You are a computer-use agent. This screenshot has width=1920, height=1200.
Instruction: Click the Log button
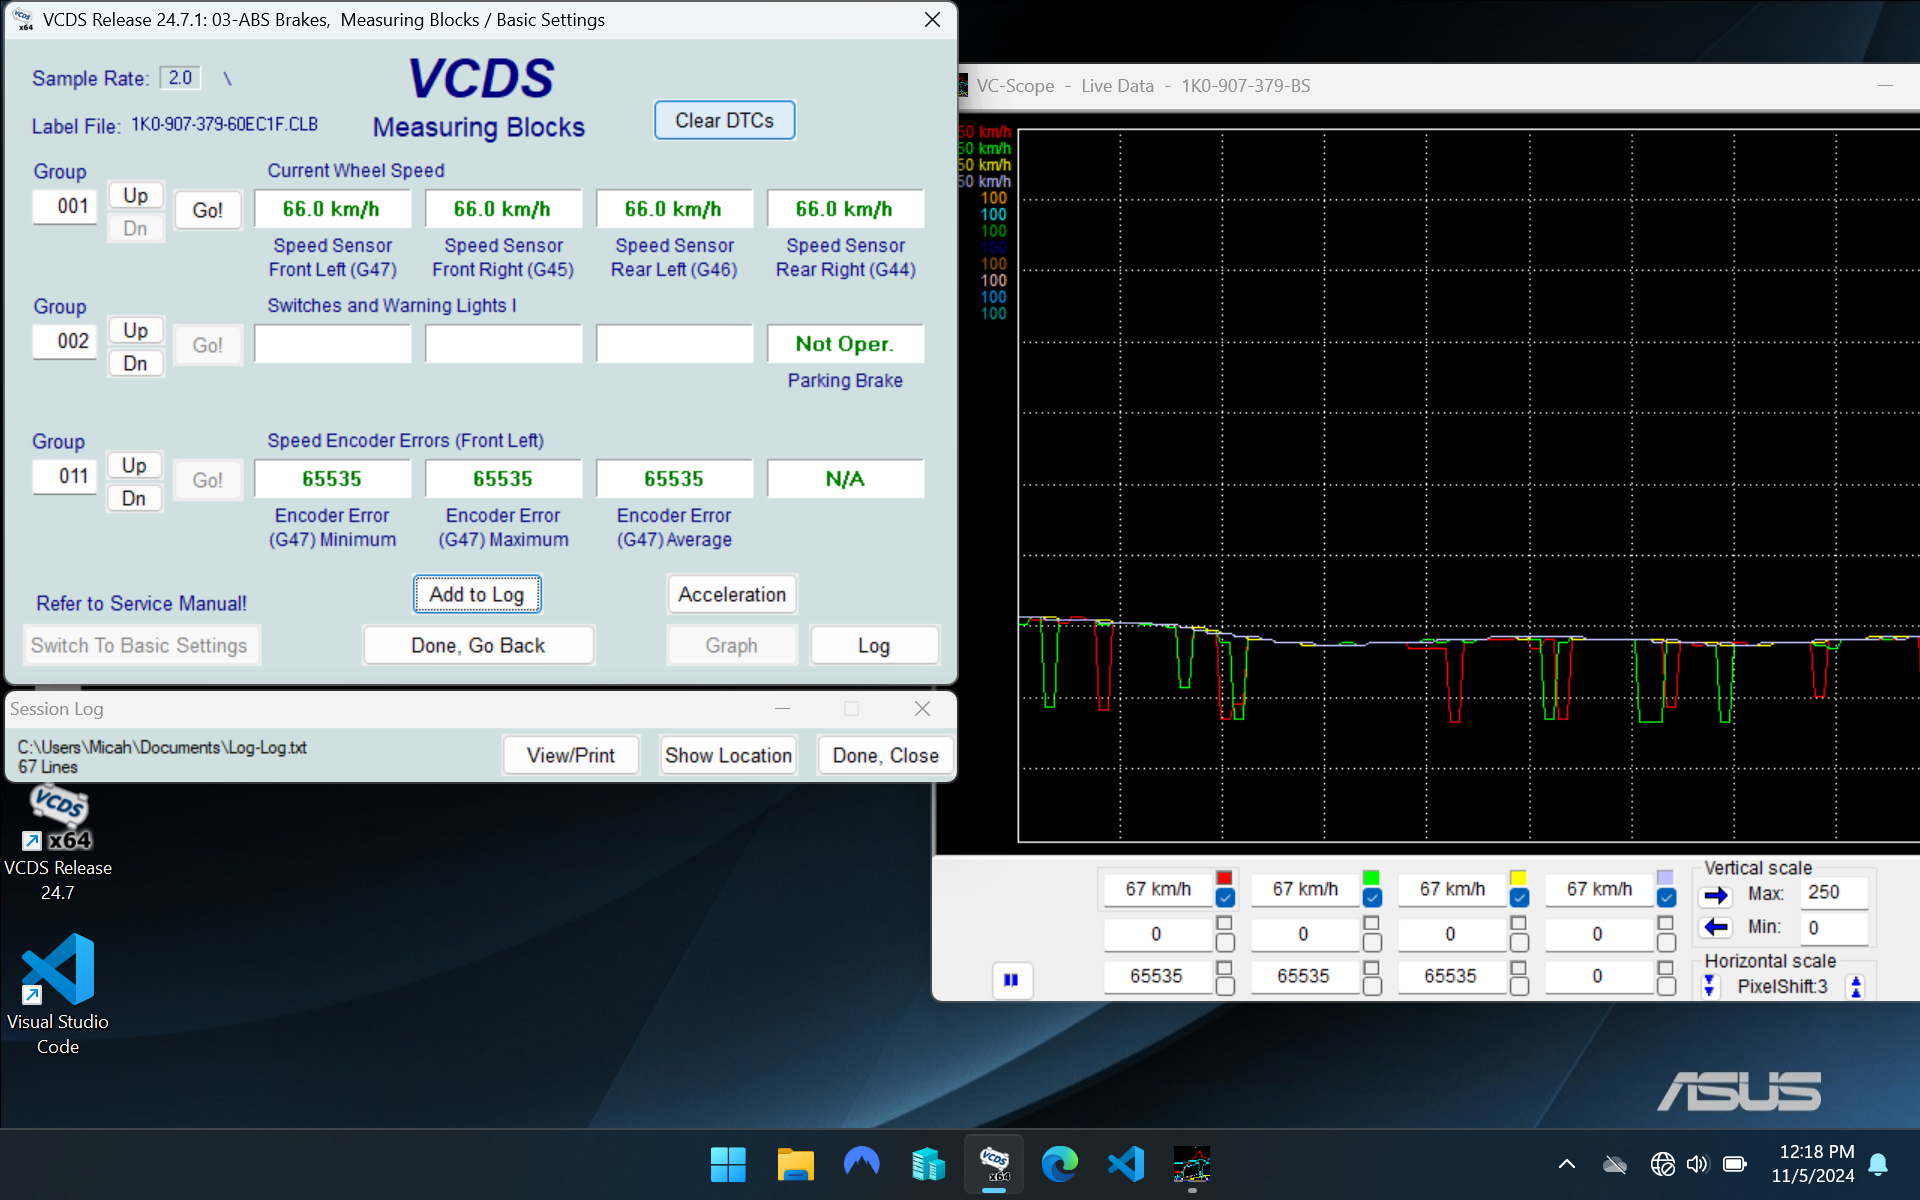pyautogui.click(x=874, y=645)
